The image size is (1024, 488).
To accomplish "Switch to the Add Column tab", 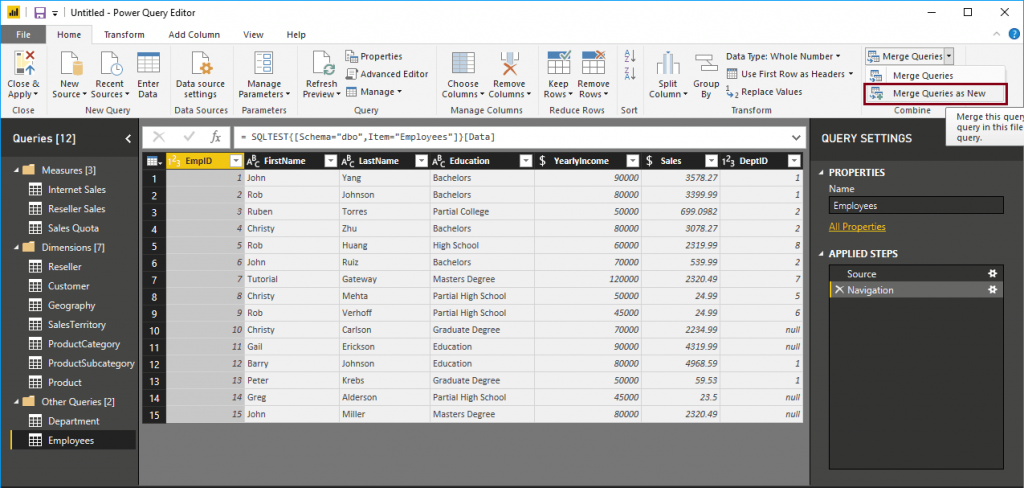I will (x=194, y=35).
